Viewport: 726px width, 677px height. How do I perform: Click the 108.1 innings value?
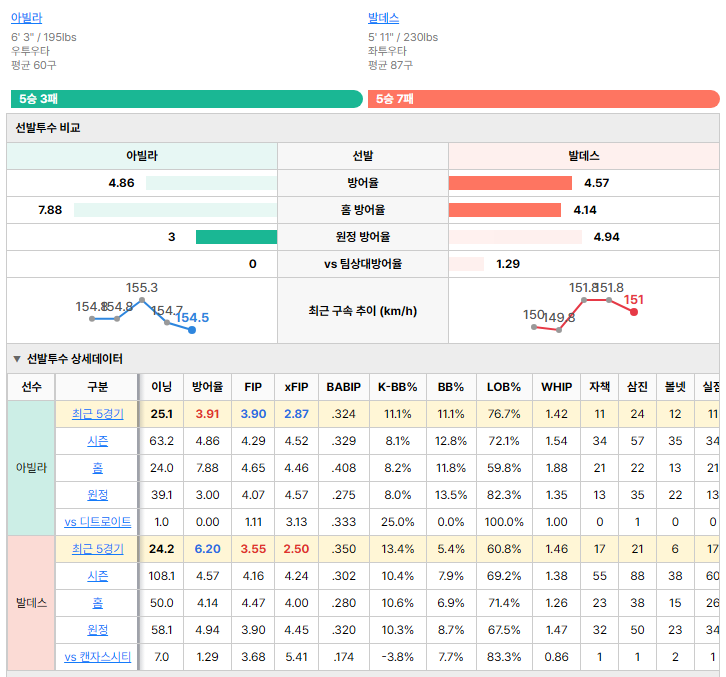[x=162, y=576]
